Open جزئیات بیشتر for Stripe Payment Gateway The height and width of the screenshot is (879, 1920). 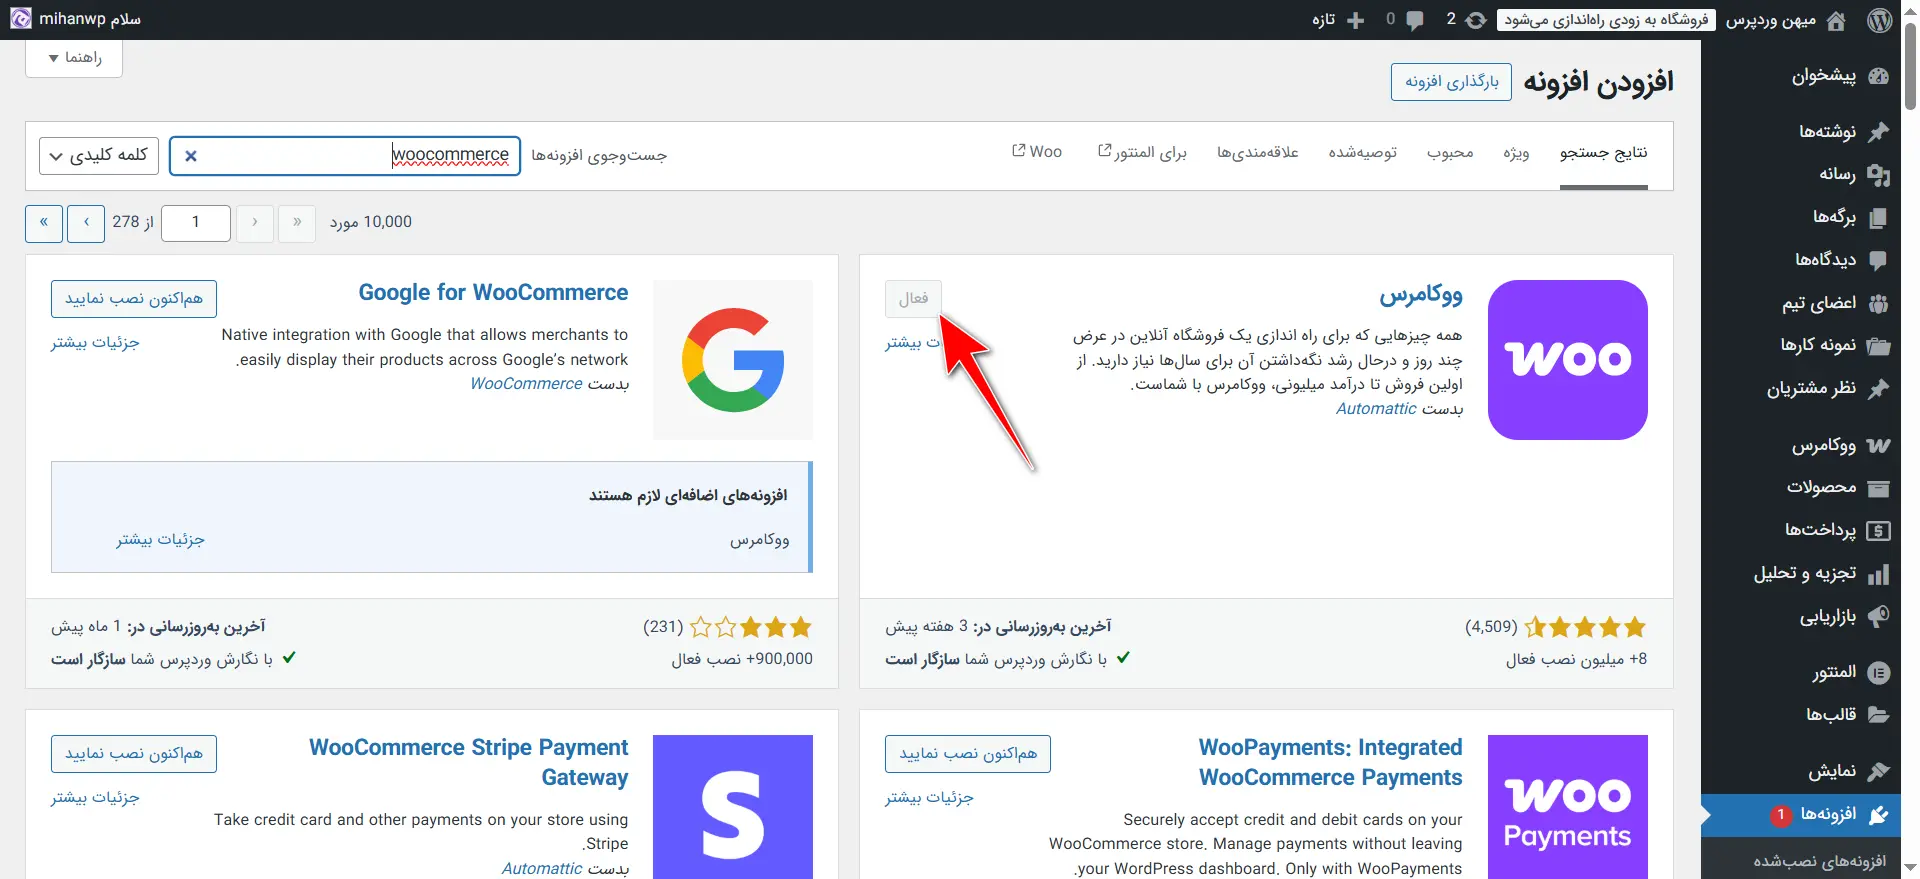[x=95, y=798]
